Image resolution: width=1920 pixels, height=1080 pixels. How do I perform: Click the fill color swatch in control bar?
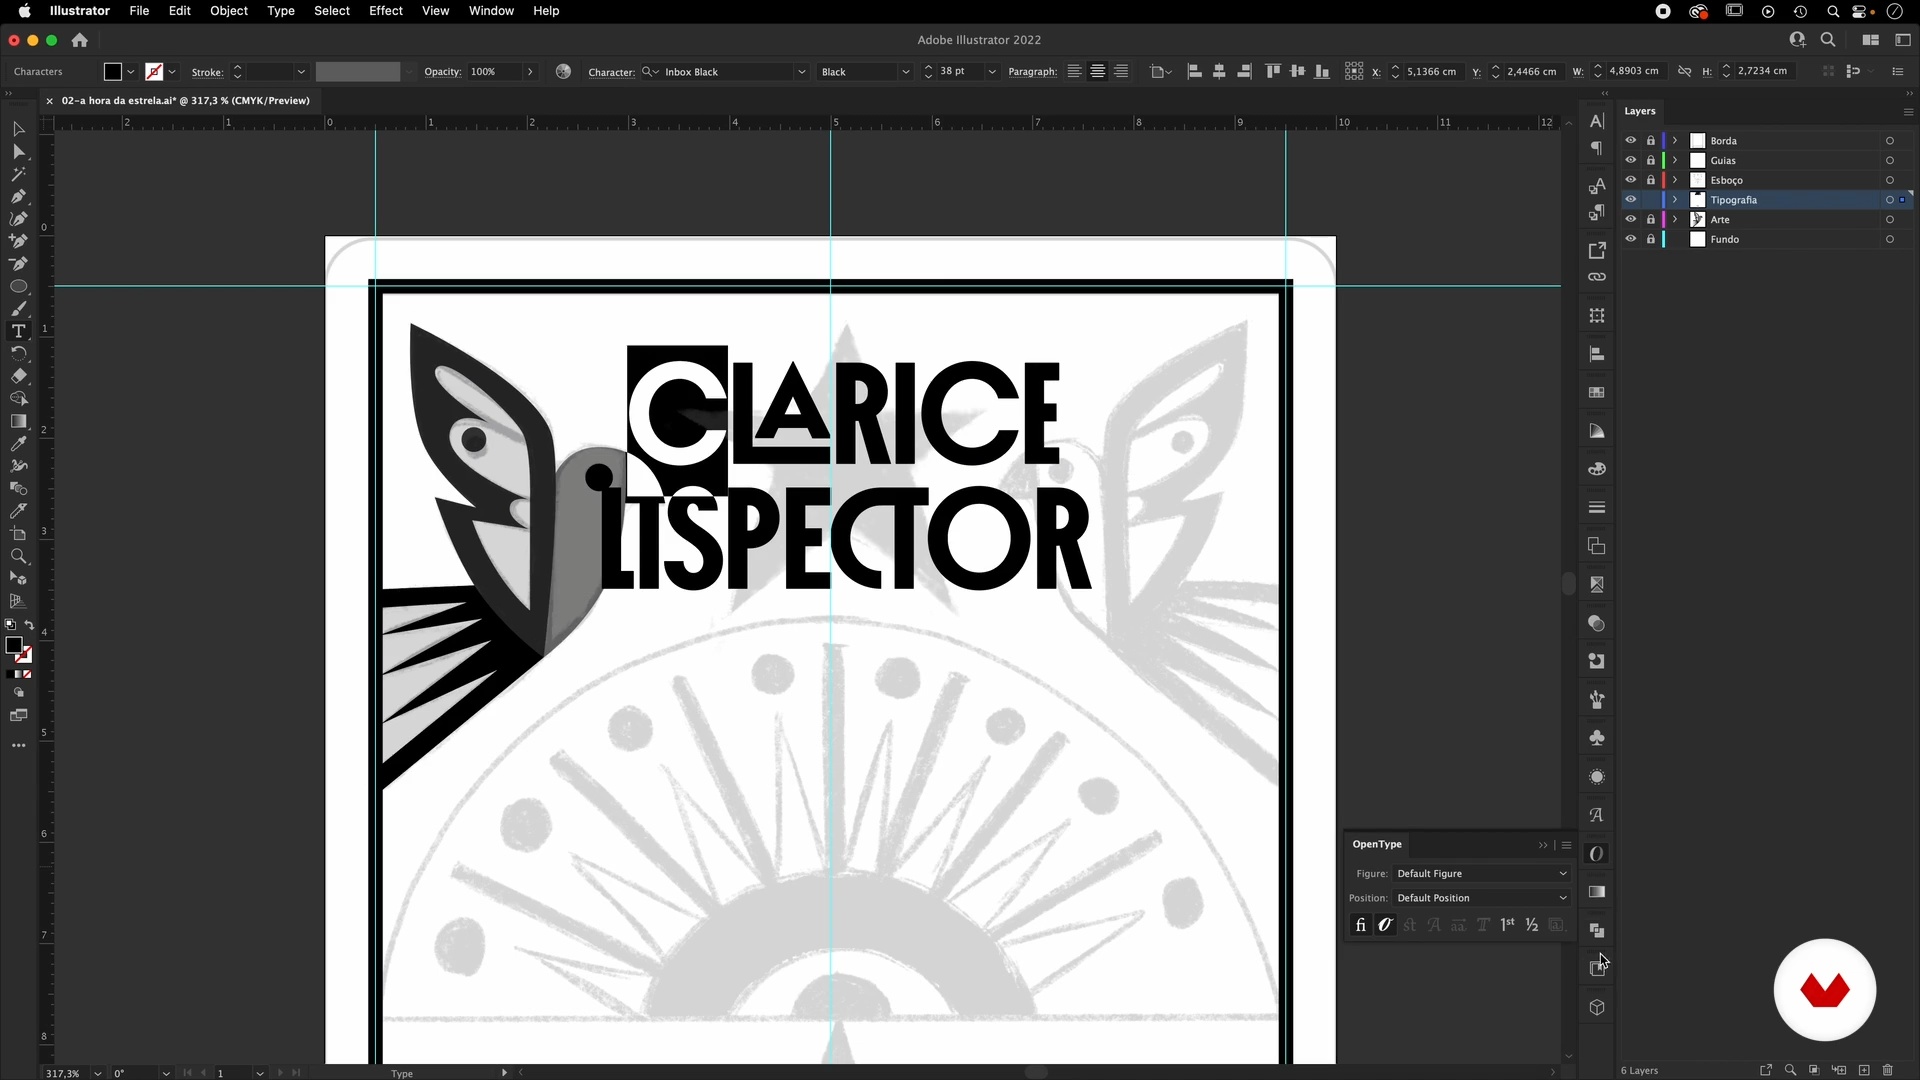coord(113,72)
